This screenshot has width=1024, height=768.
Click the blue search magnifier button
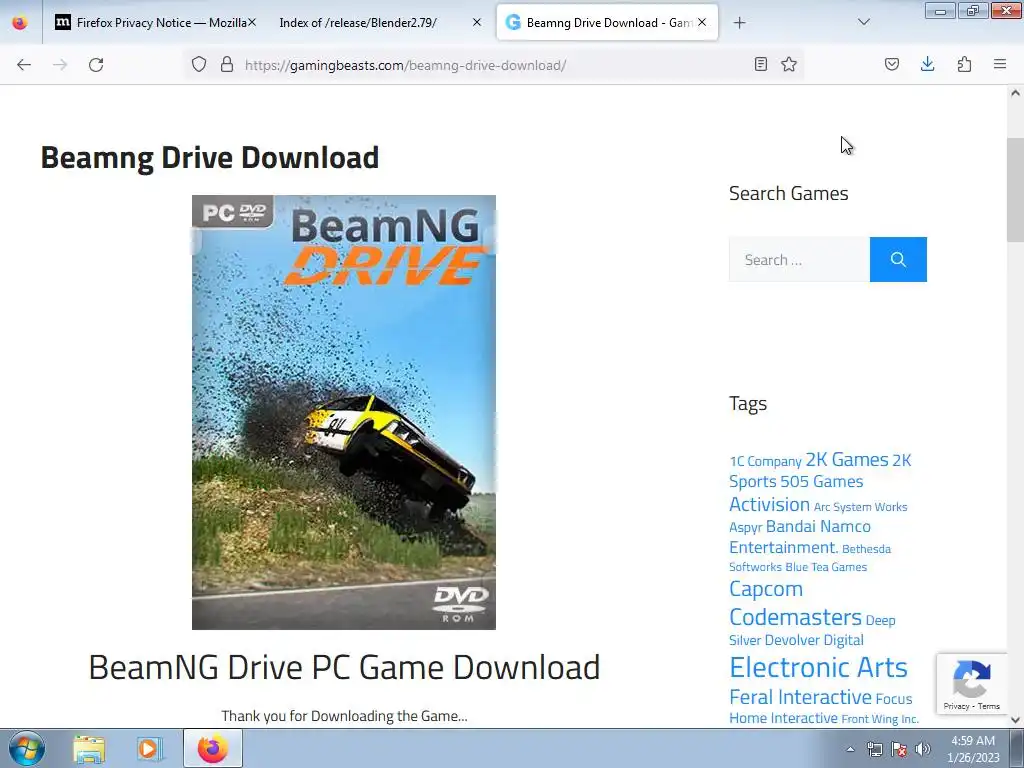click(898, 259)
